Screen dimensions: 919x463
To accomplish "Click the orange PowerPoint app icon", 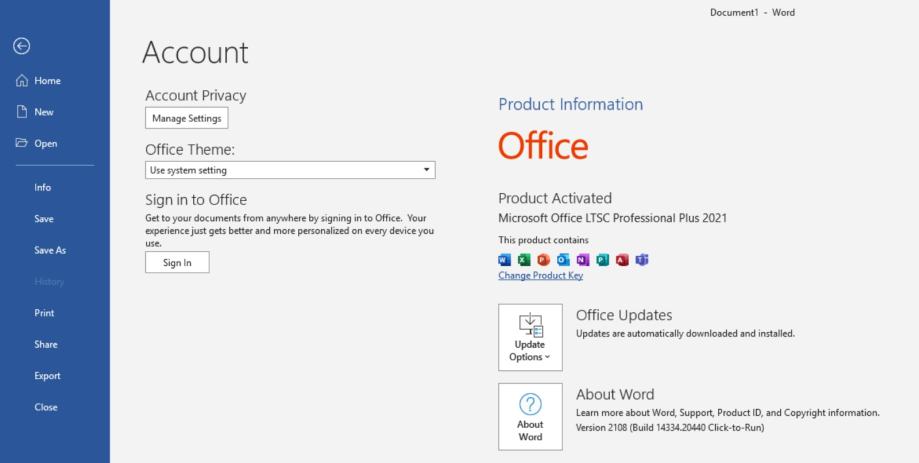I will pos(544,260).
